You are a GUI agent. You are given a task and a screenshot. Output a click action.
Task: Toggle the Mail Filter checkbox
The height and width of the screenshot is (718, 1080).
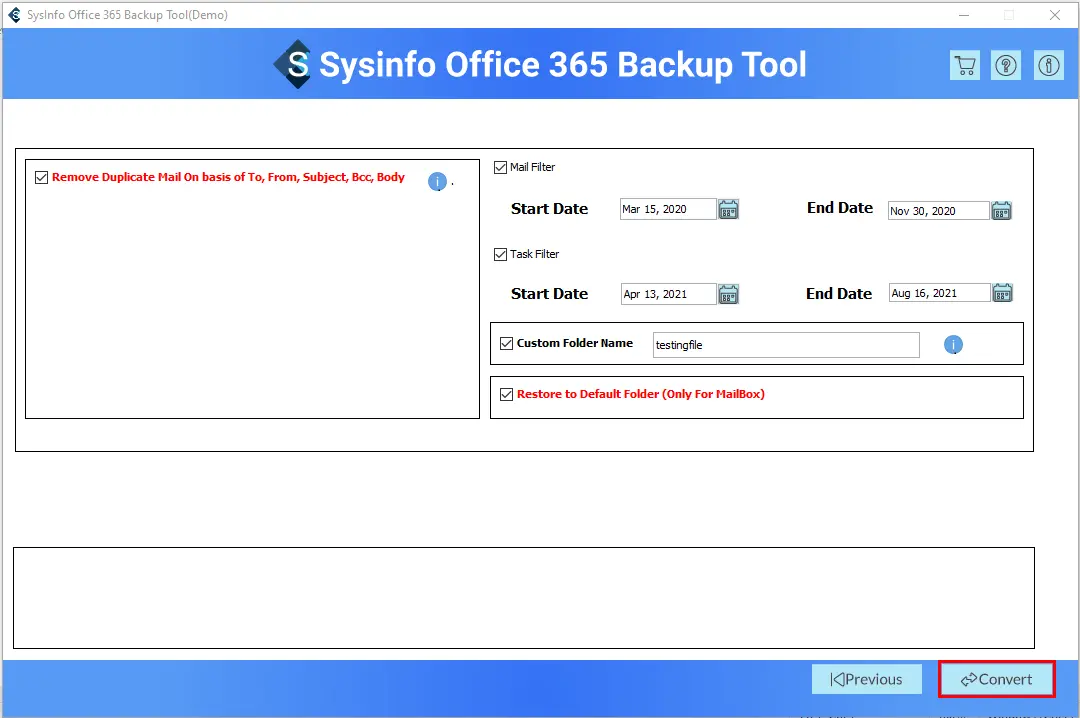tap(501, 167)
